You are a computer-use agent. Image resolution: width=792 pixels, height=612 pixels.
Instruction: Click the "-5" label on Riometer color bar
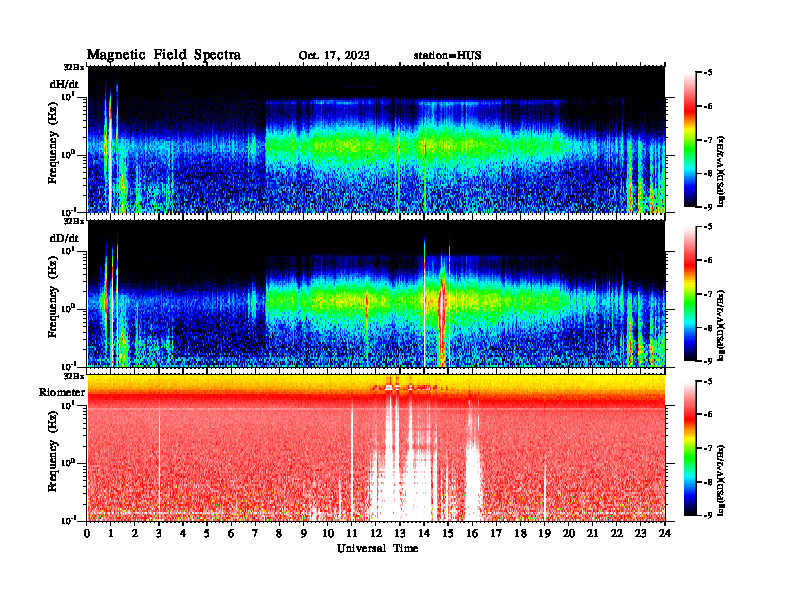tap(708, 381)
